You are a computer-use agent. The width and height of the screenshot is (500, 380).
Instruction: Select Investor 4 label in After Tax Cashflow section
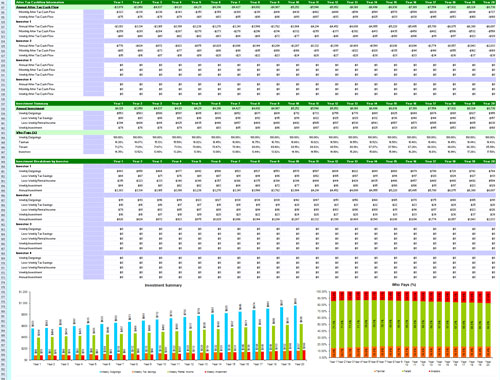pos(24,80)
